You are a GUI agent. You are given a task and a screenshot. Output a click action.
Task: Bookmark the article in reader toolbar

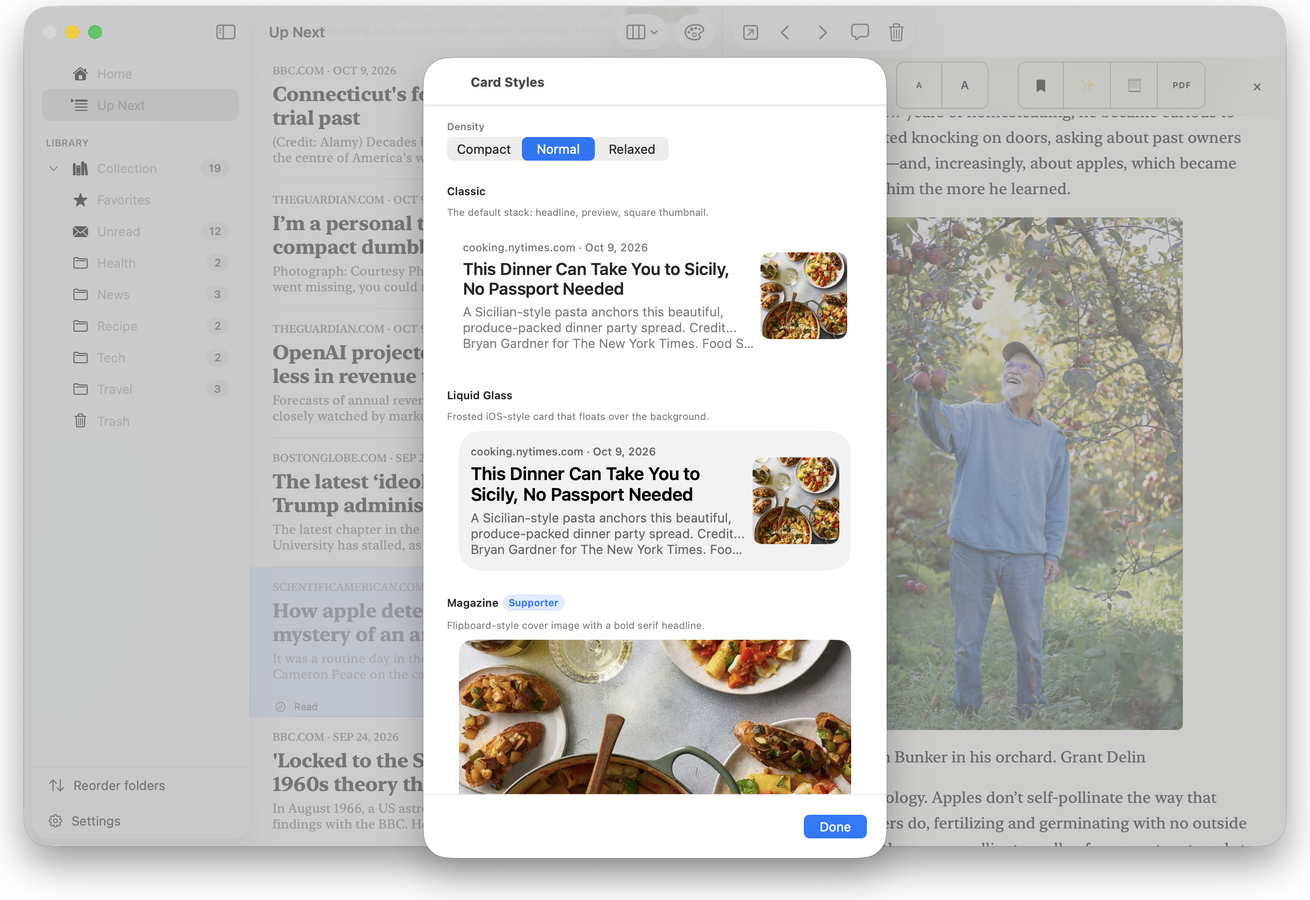pos(1041,86)
